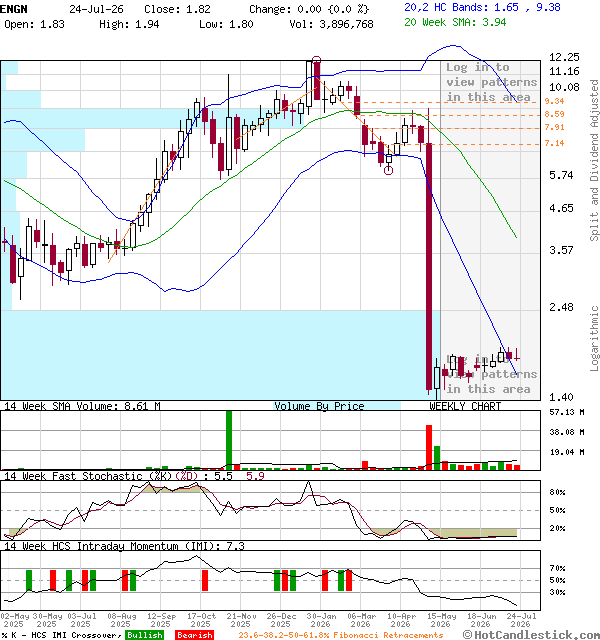Click the 20 Week SMA legend text
This screenshot has width=600, height=640.
455,22
